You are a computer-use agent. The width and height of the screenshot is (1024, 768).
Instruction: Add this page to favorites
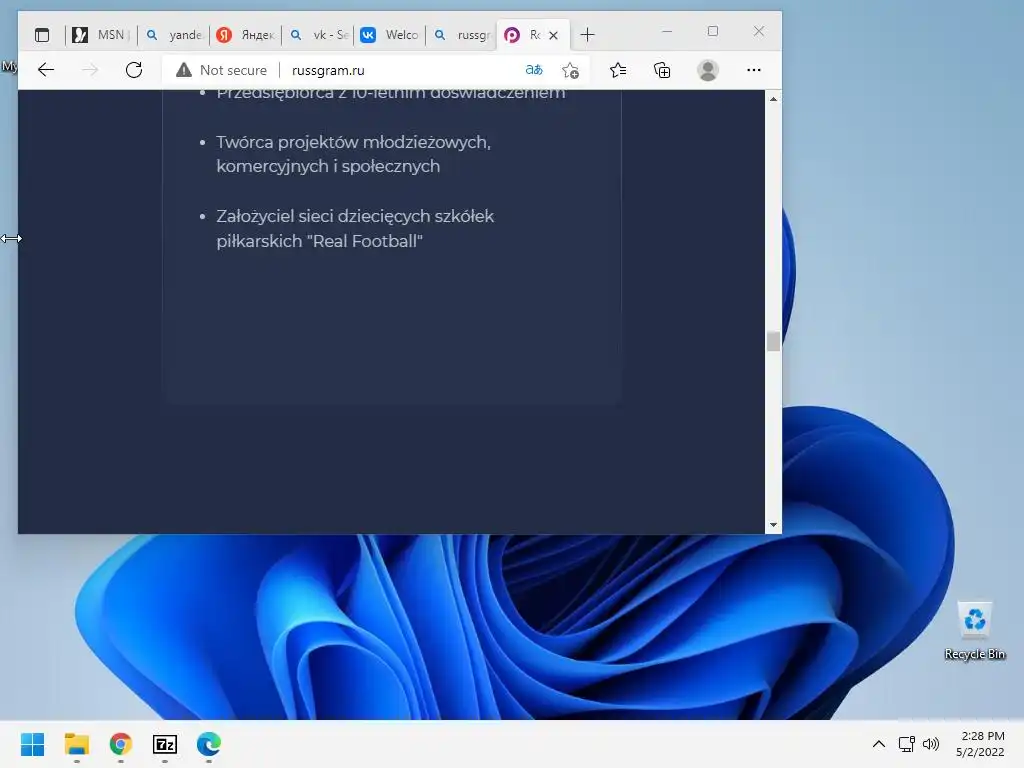570,70
